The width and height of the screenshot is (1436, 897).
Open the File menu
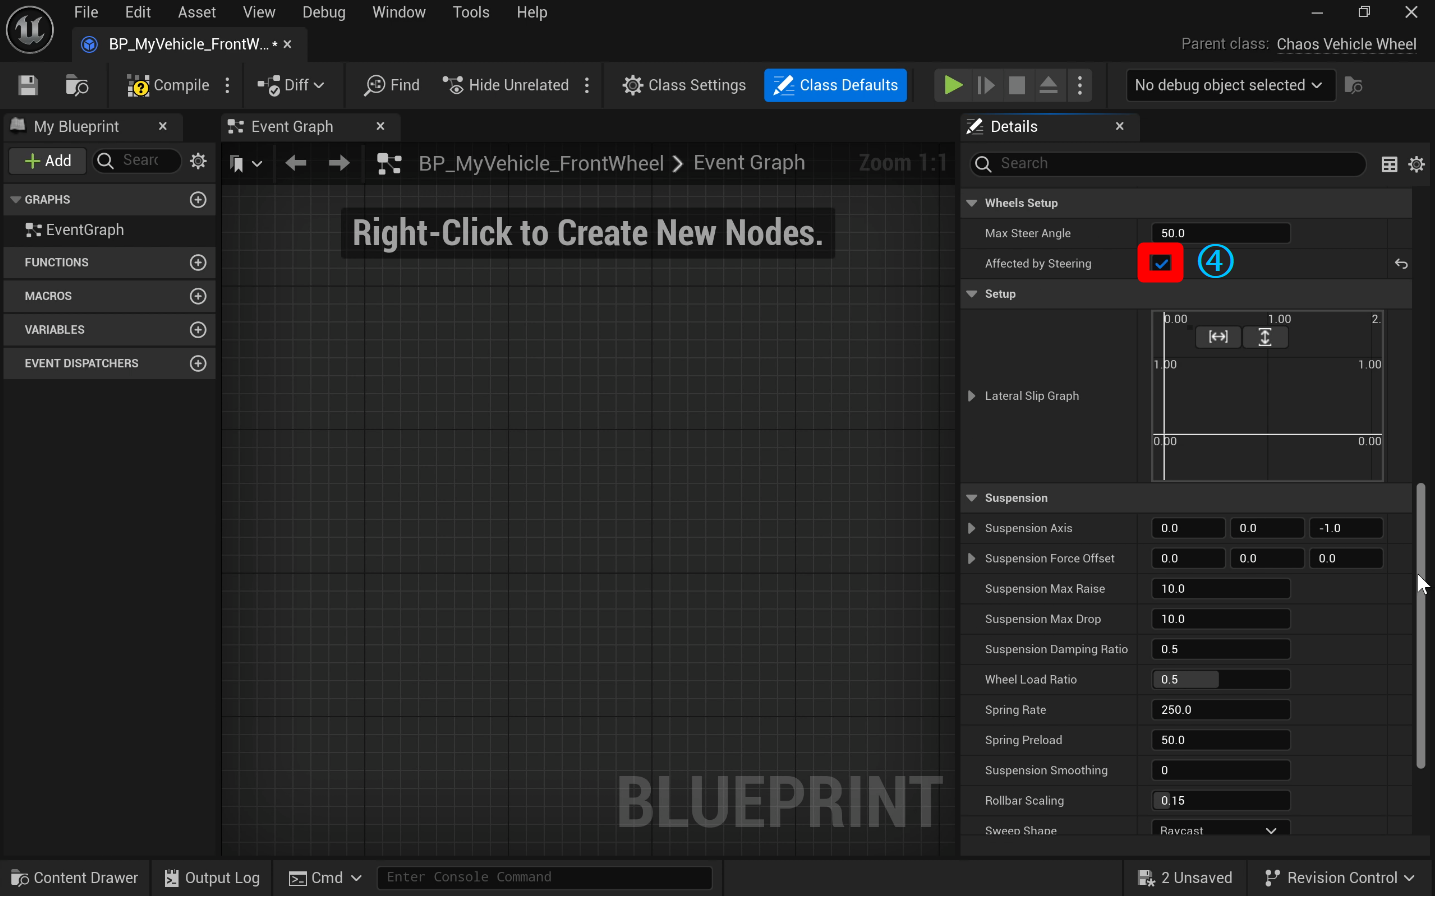(86, 12)
